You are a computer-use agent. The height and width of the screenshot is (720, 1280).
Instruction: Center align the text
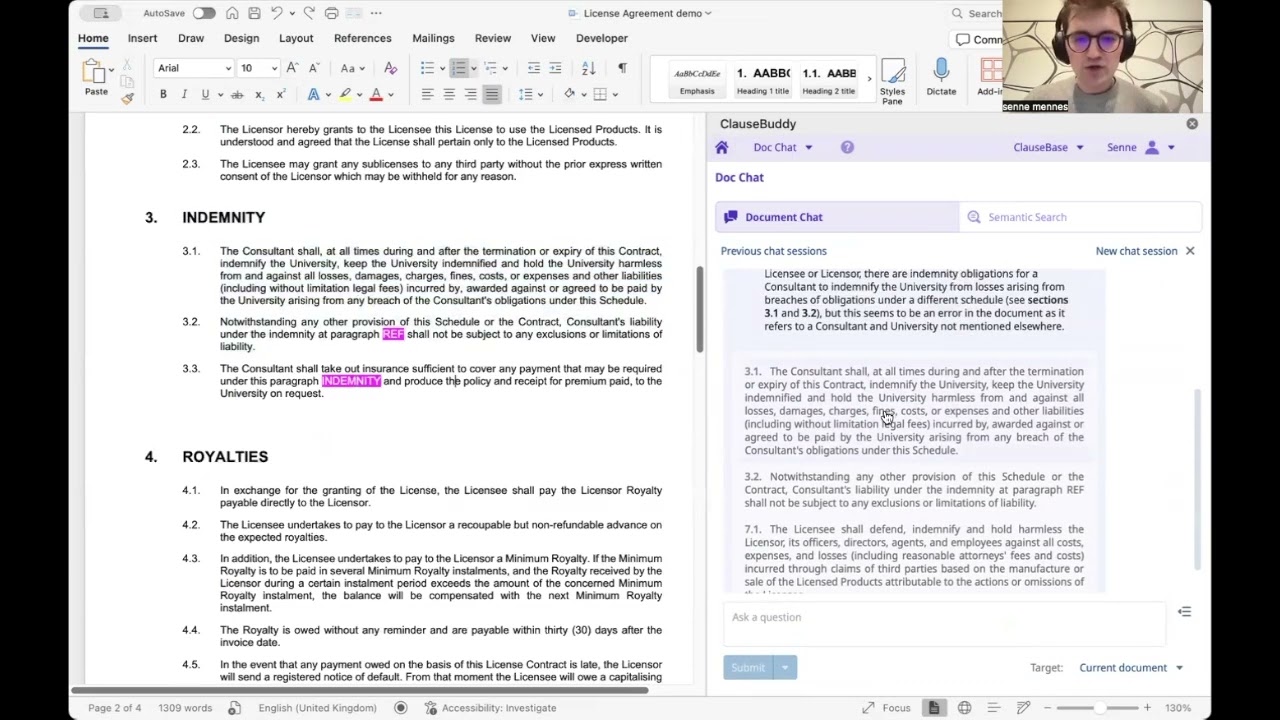click(x=449, y=94)
